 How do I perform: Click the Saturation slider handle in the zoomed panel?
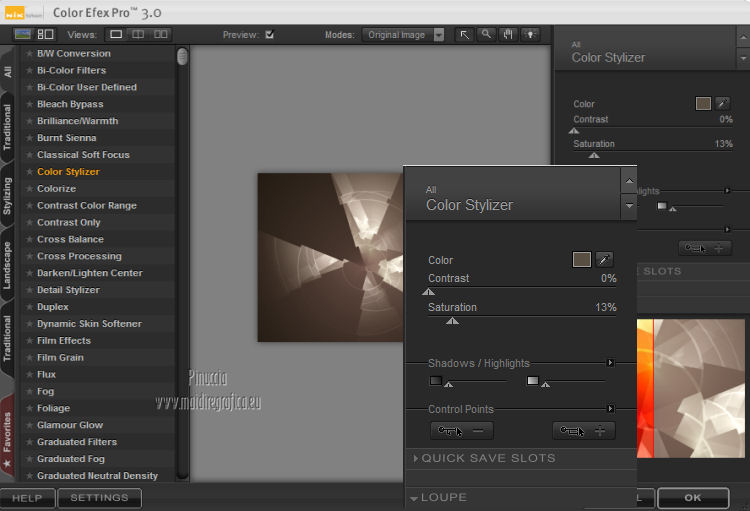[452, 321]
